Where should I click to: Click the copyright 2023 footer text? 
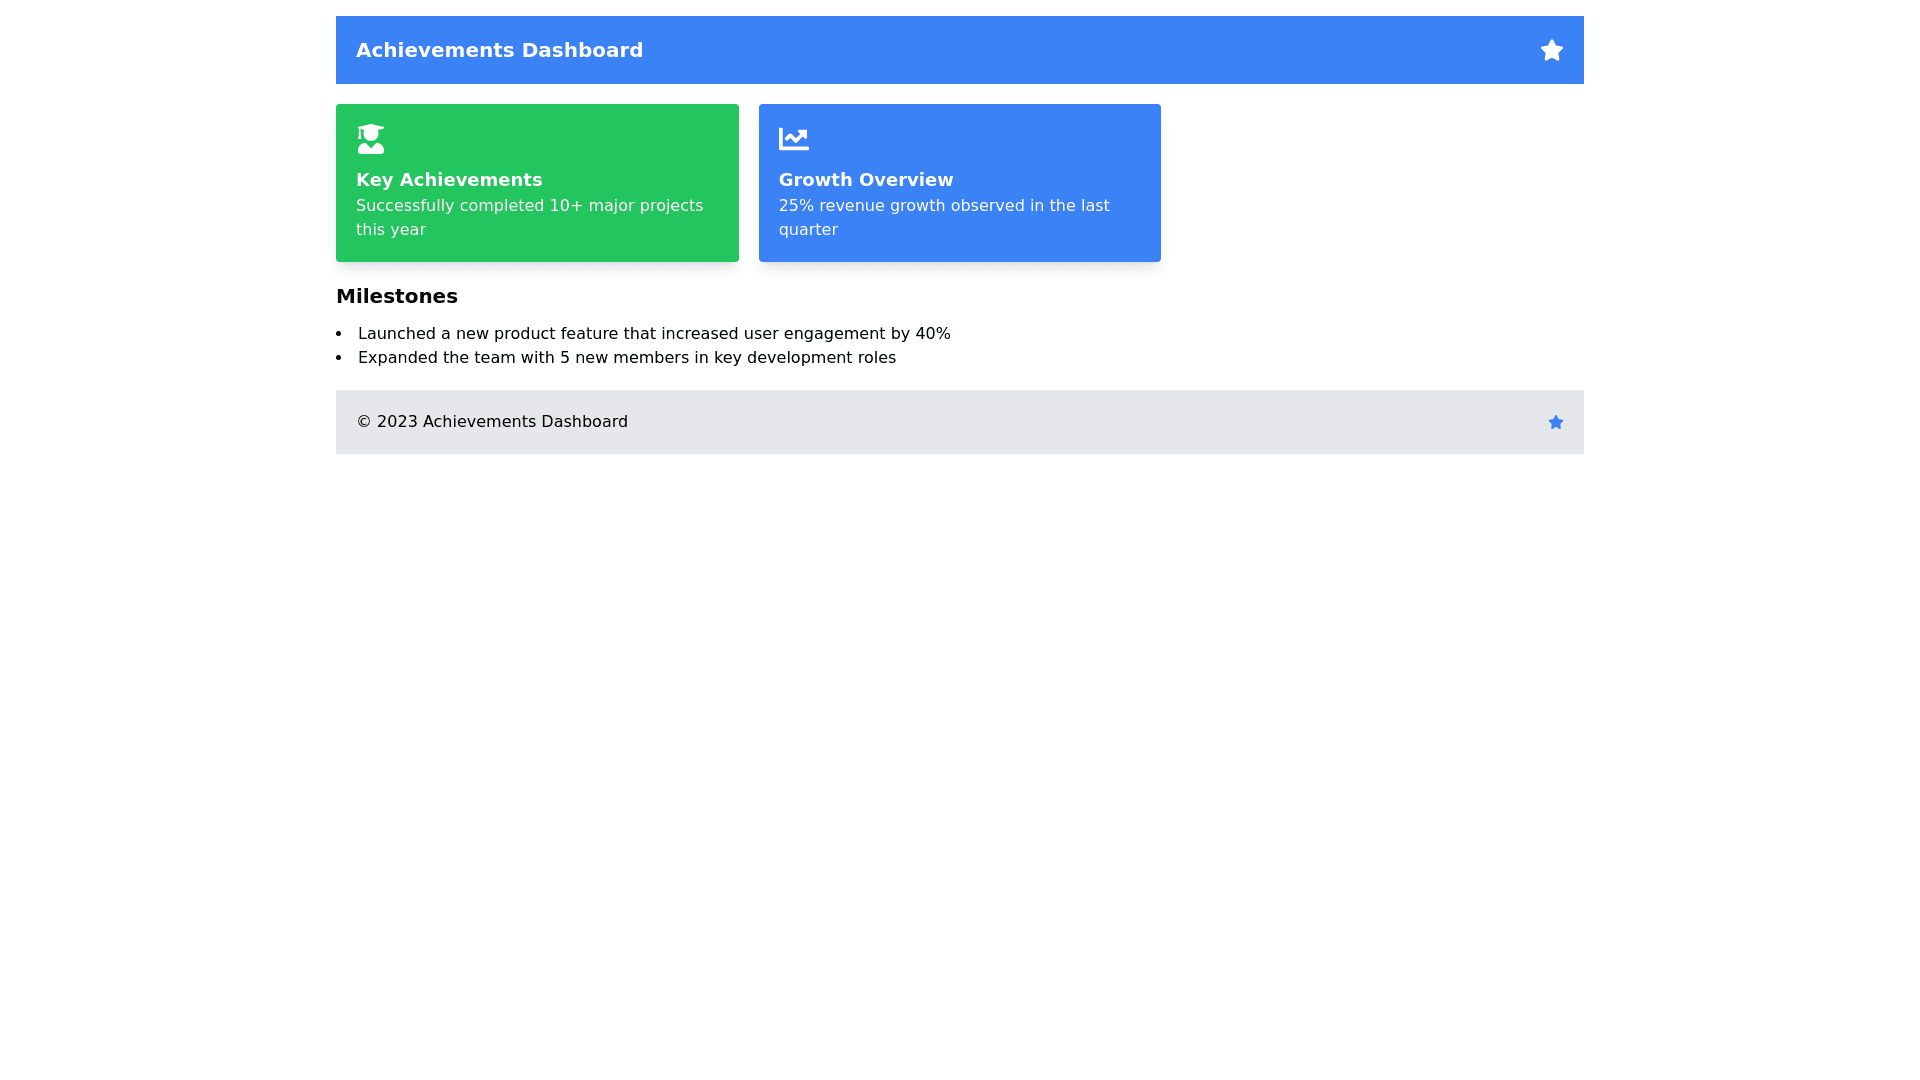point(492,421)
